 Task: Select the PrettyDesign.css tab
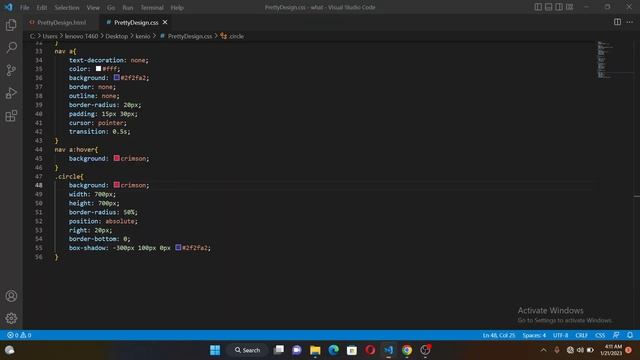coord(136,22)
